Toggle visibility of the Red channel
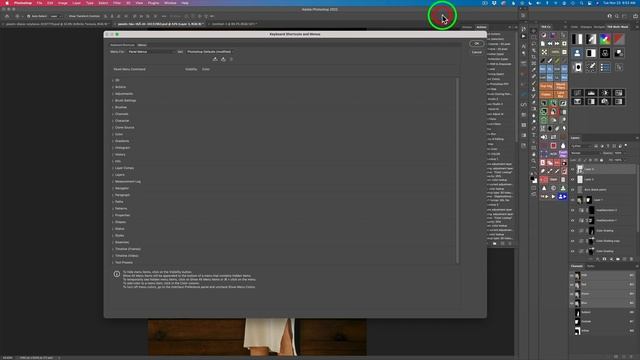The width and height of the screenshot is (640, 360). tap(572, 285)
